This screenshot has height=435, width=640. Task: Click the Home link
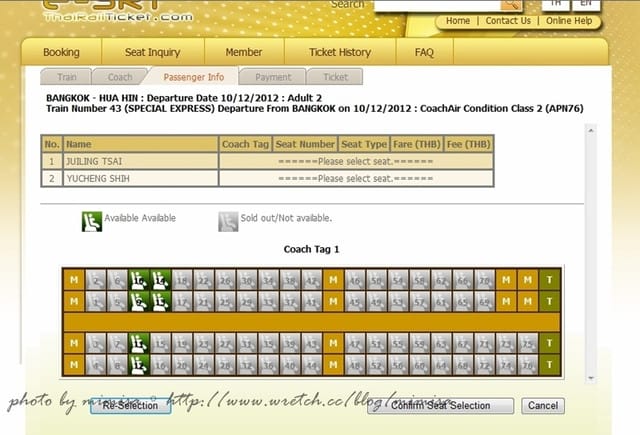(458, 21)
